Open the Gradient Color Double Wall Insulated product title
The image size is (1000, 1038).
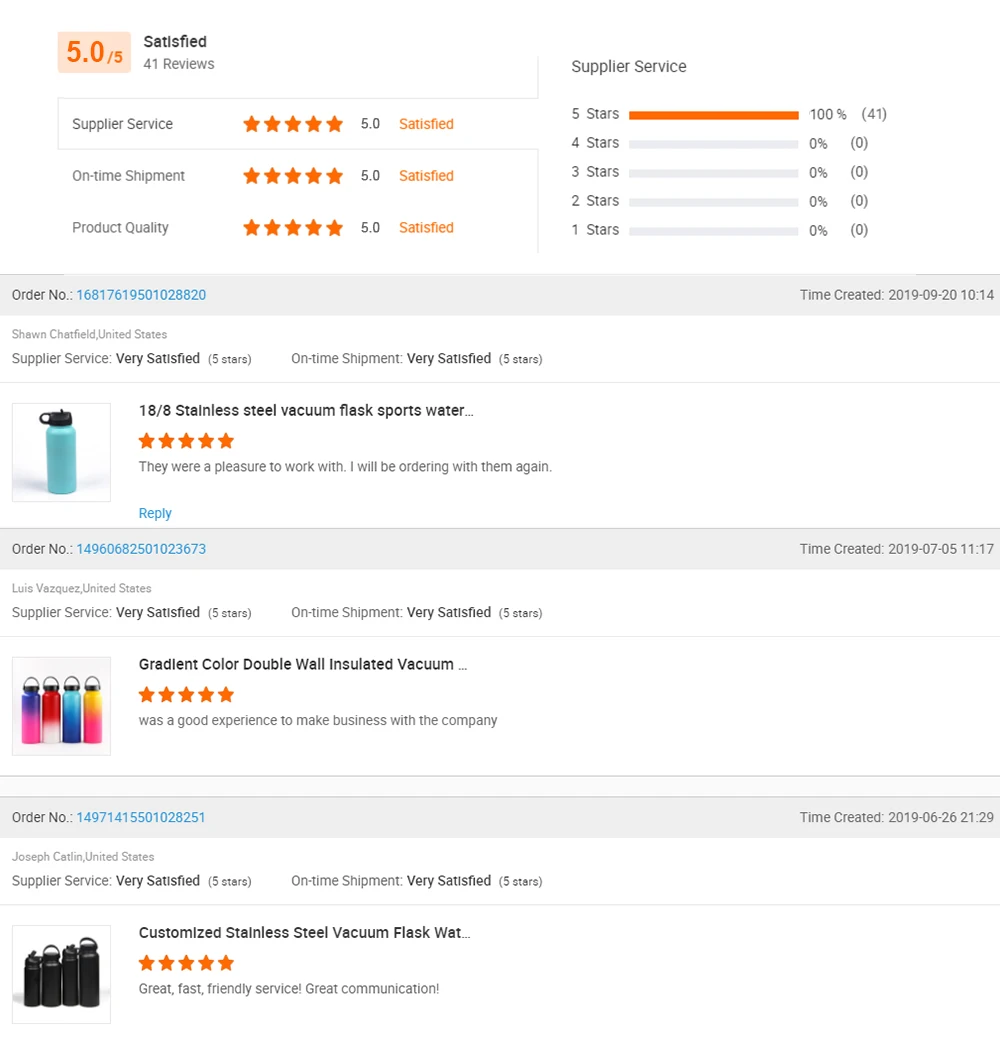(303, 665)
